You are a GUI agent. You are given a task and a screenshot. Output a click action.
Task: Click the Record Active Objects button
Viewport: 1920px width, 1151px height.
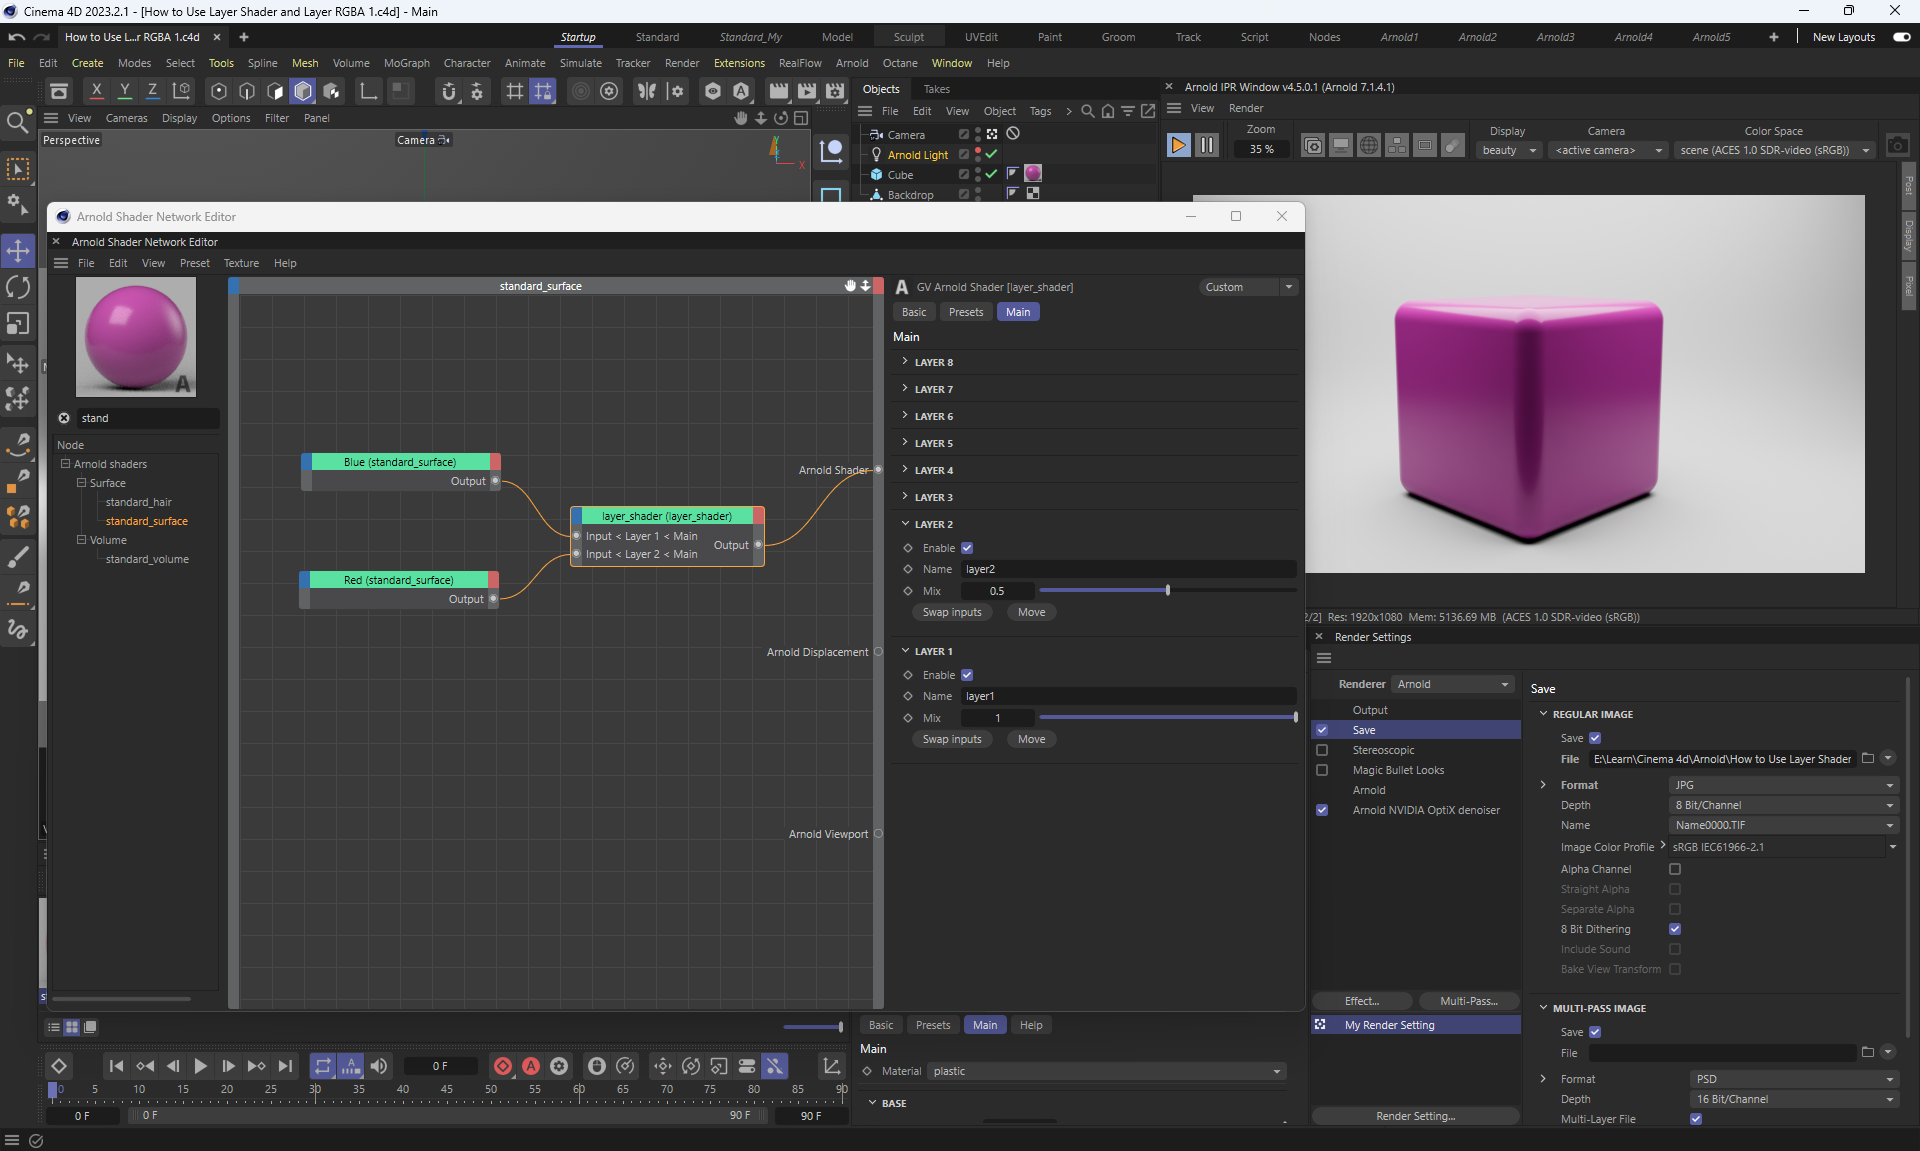point(503,1066)
